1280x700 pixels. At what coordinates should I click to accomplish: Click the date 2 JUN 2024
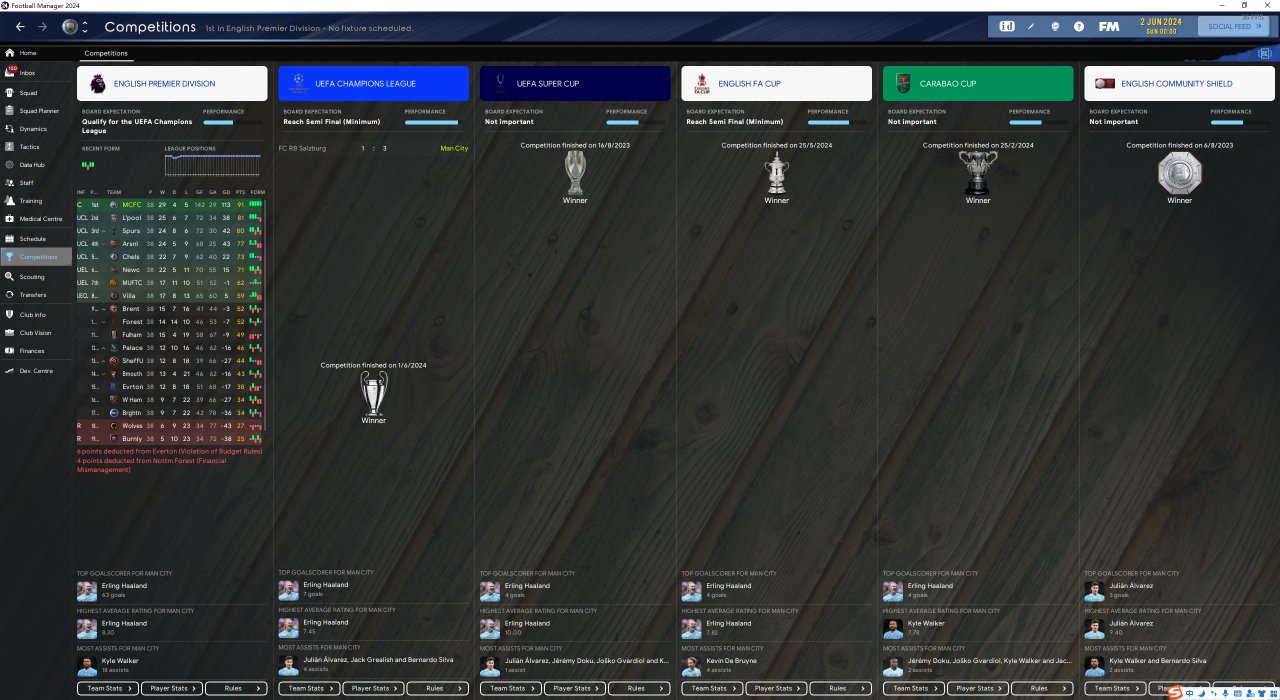[1161, 21]
